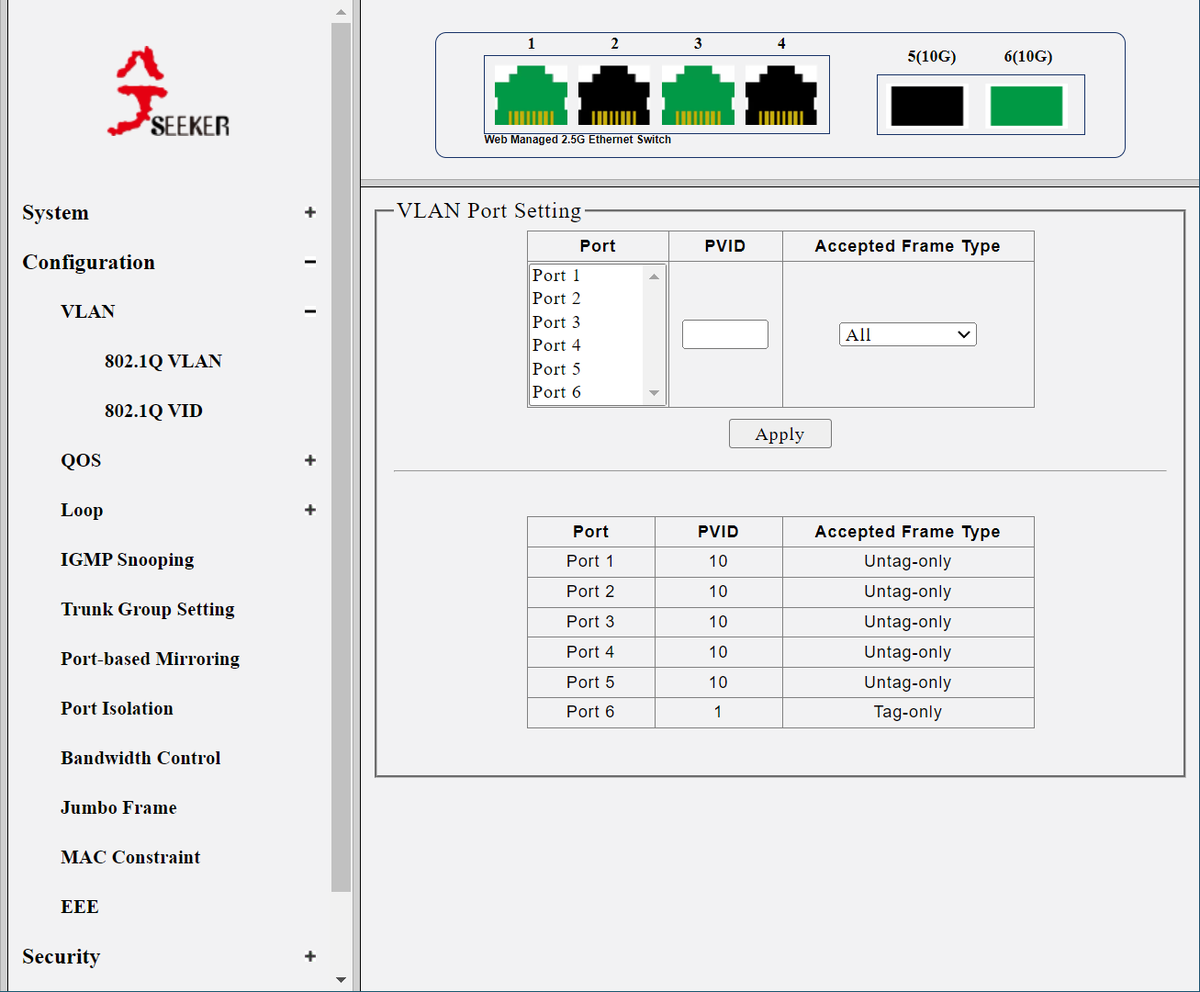Open Jumbo Frame page
1200x992 pixels.
point(119,808)
